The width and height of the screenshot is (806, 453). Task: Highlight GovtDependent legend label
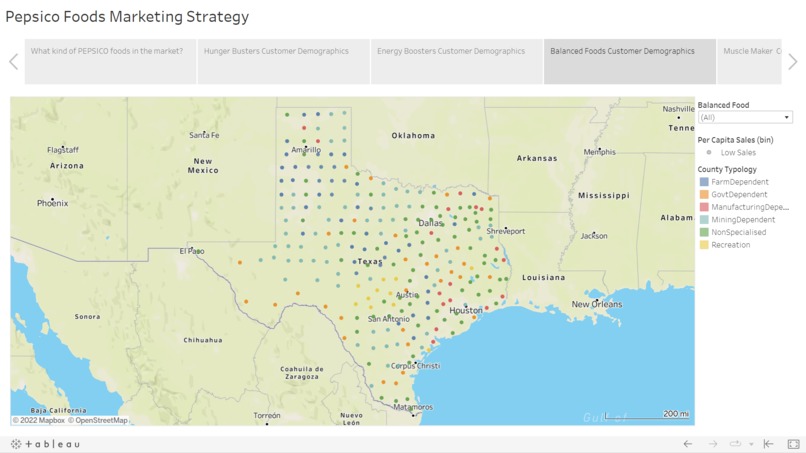[x=739, y=194]
